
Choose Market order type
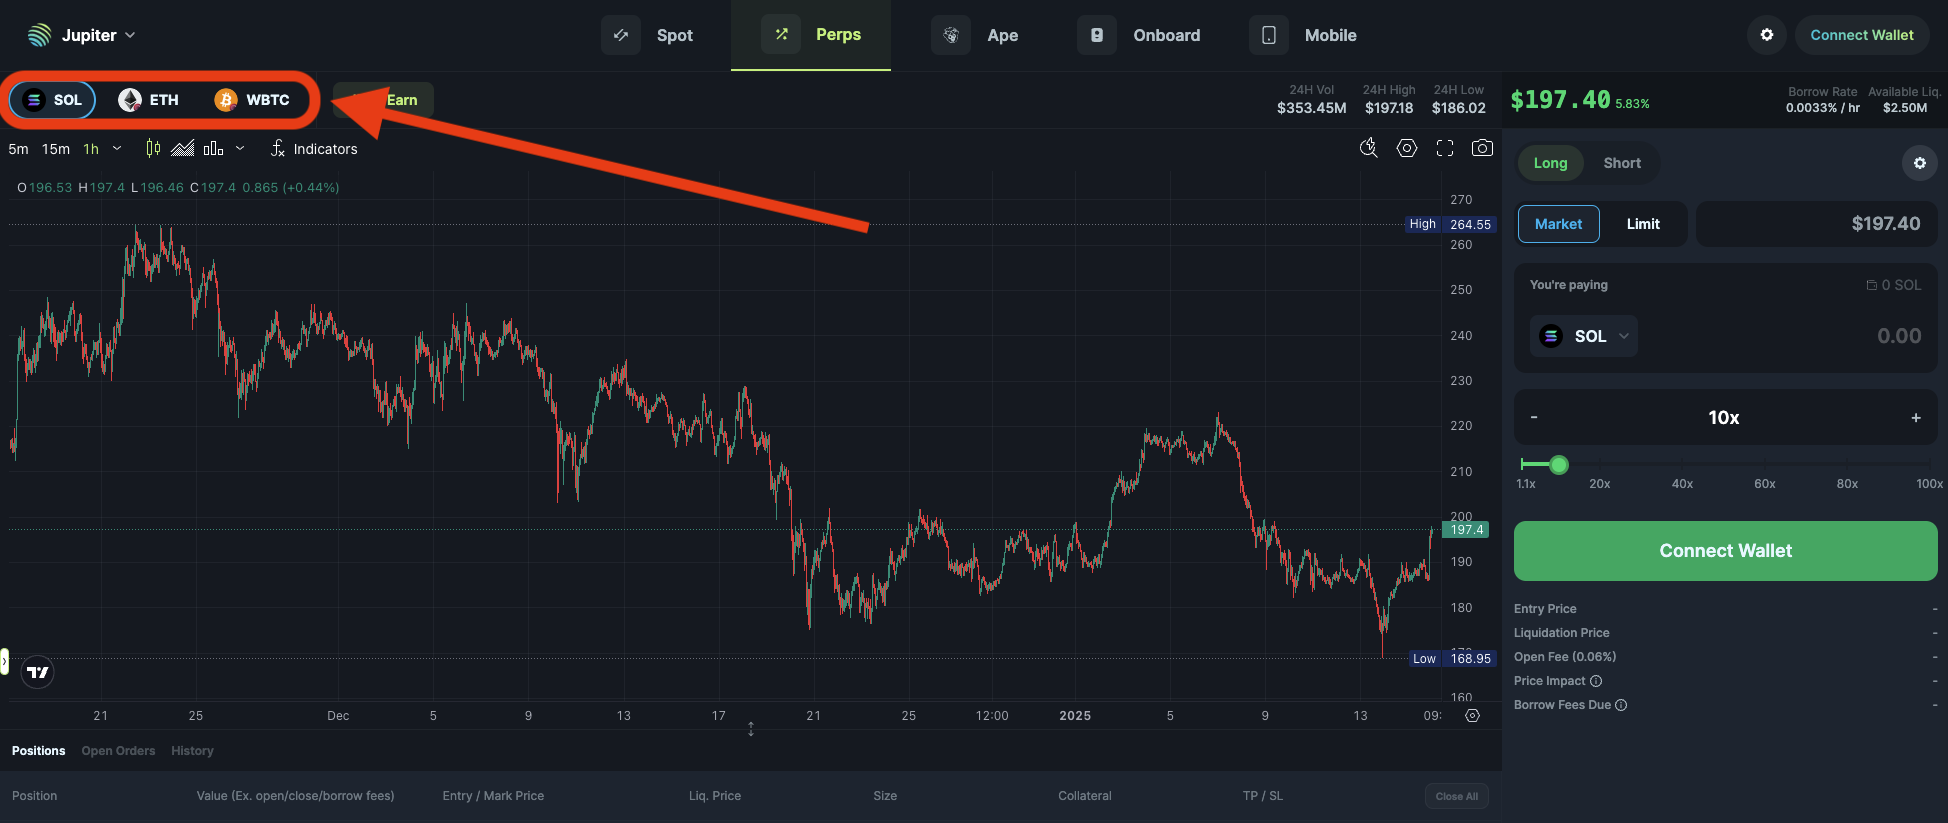pyautogui.click(x=1559, y=224)
